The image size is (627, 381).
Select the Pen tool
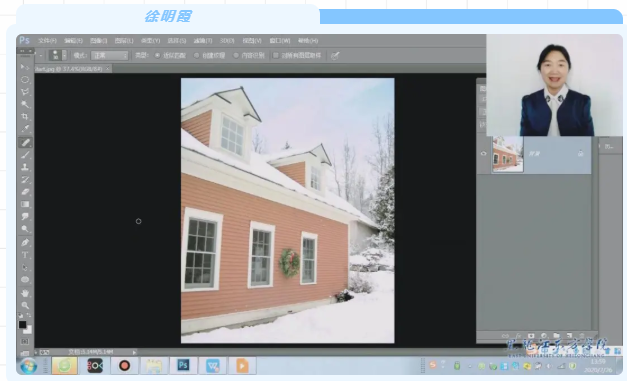[x=25, y=242]
